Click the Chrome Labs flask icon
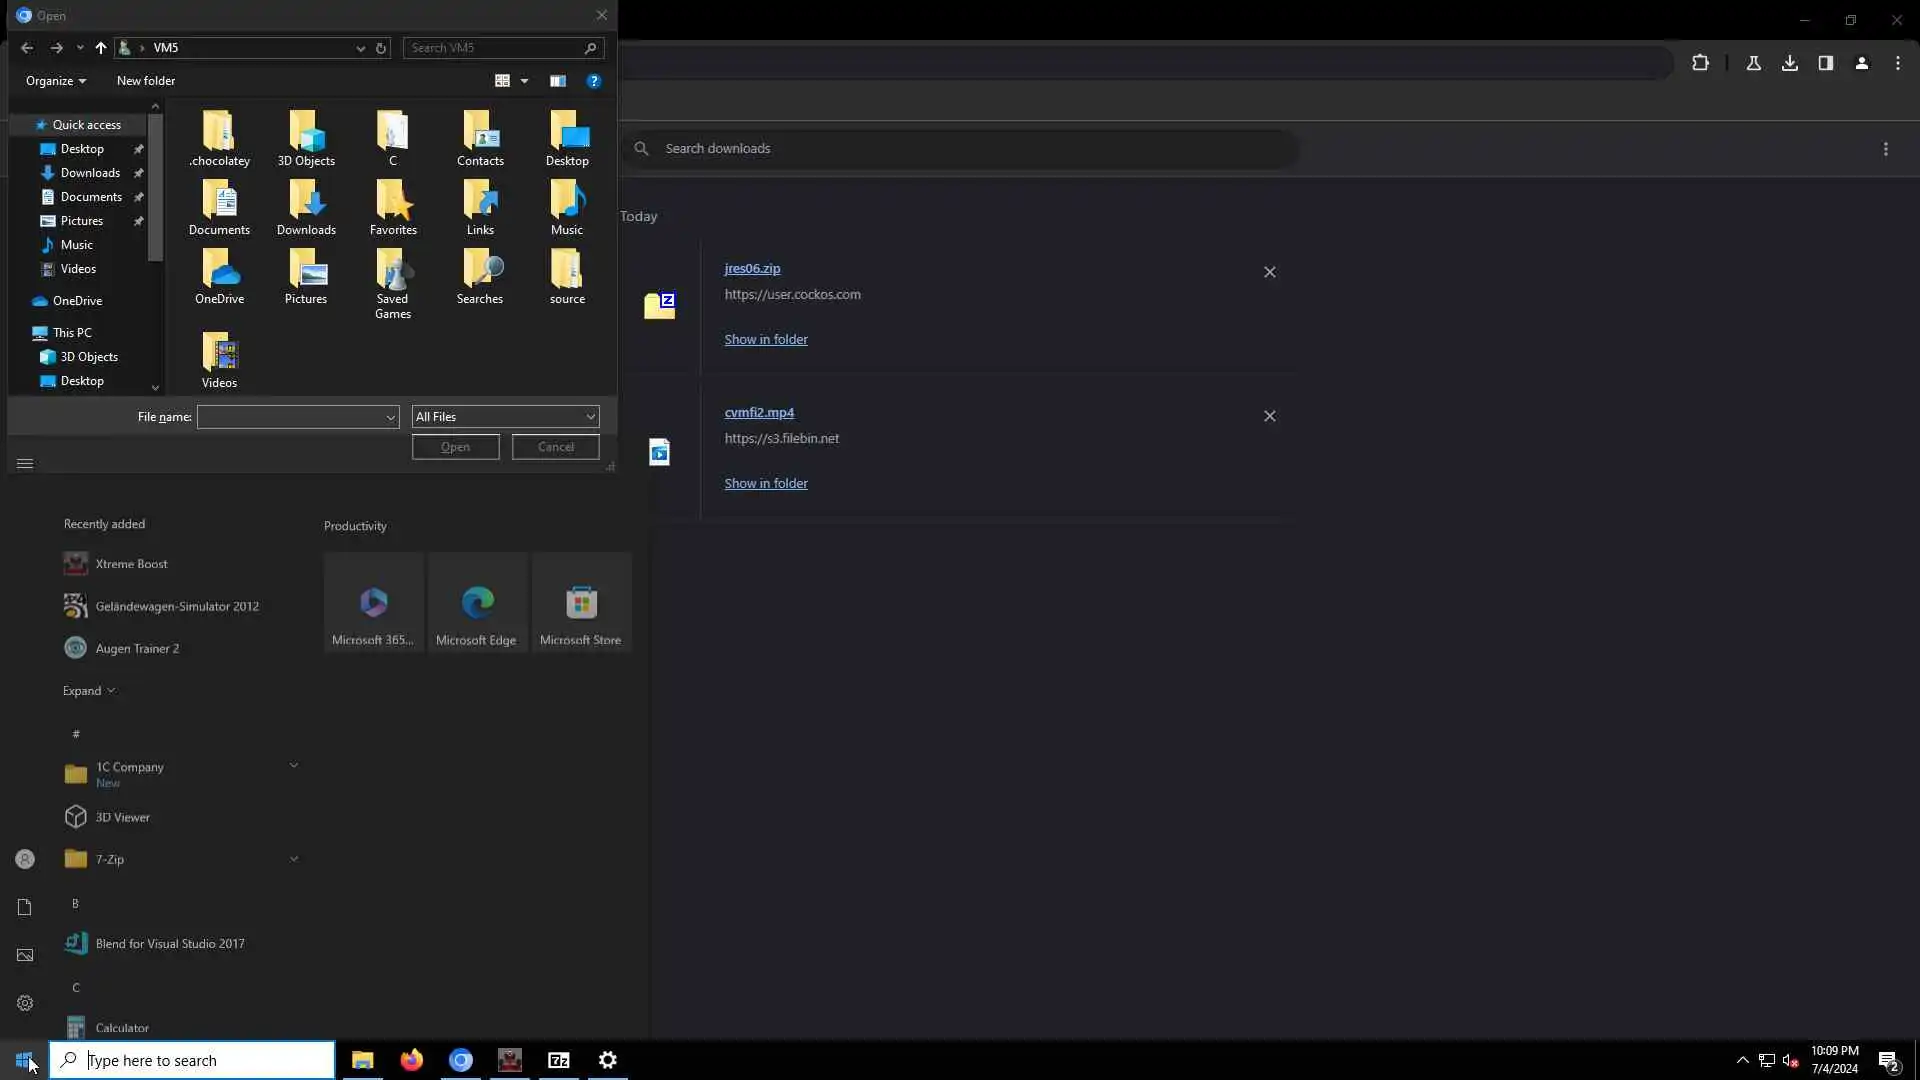Screen dimensions: 1920x1080 1754,63
